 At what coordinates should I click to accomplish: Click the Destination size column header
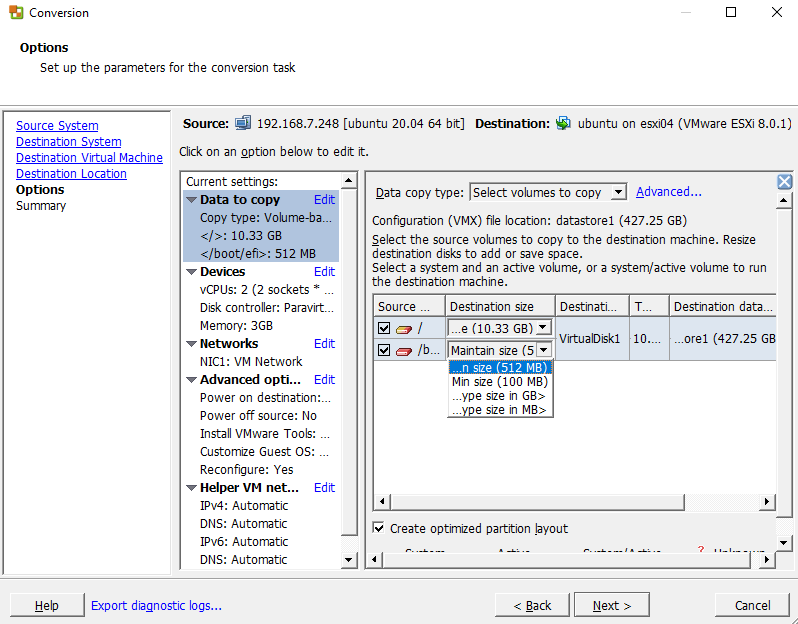pyautogui.click(x=500, y=306)
